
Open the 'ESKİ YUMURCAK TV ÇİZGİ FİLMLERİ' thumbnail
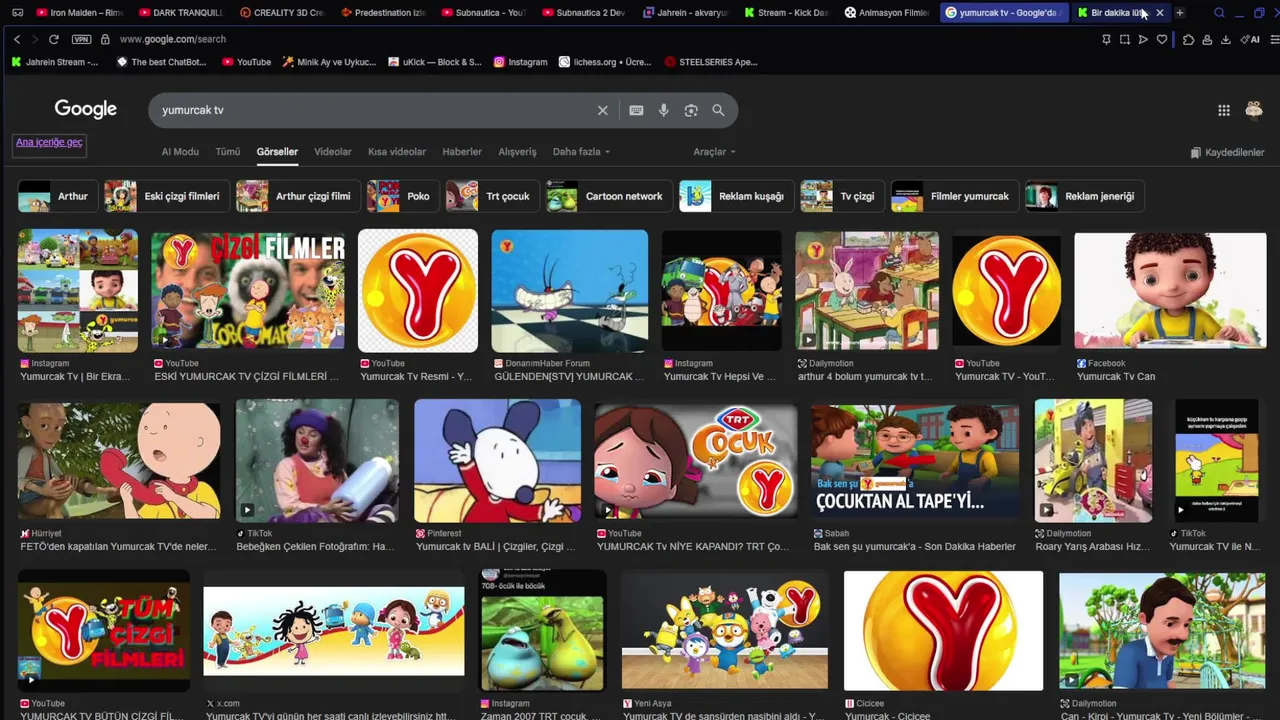click(248, 291)
